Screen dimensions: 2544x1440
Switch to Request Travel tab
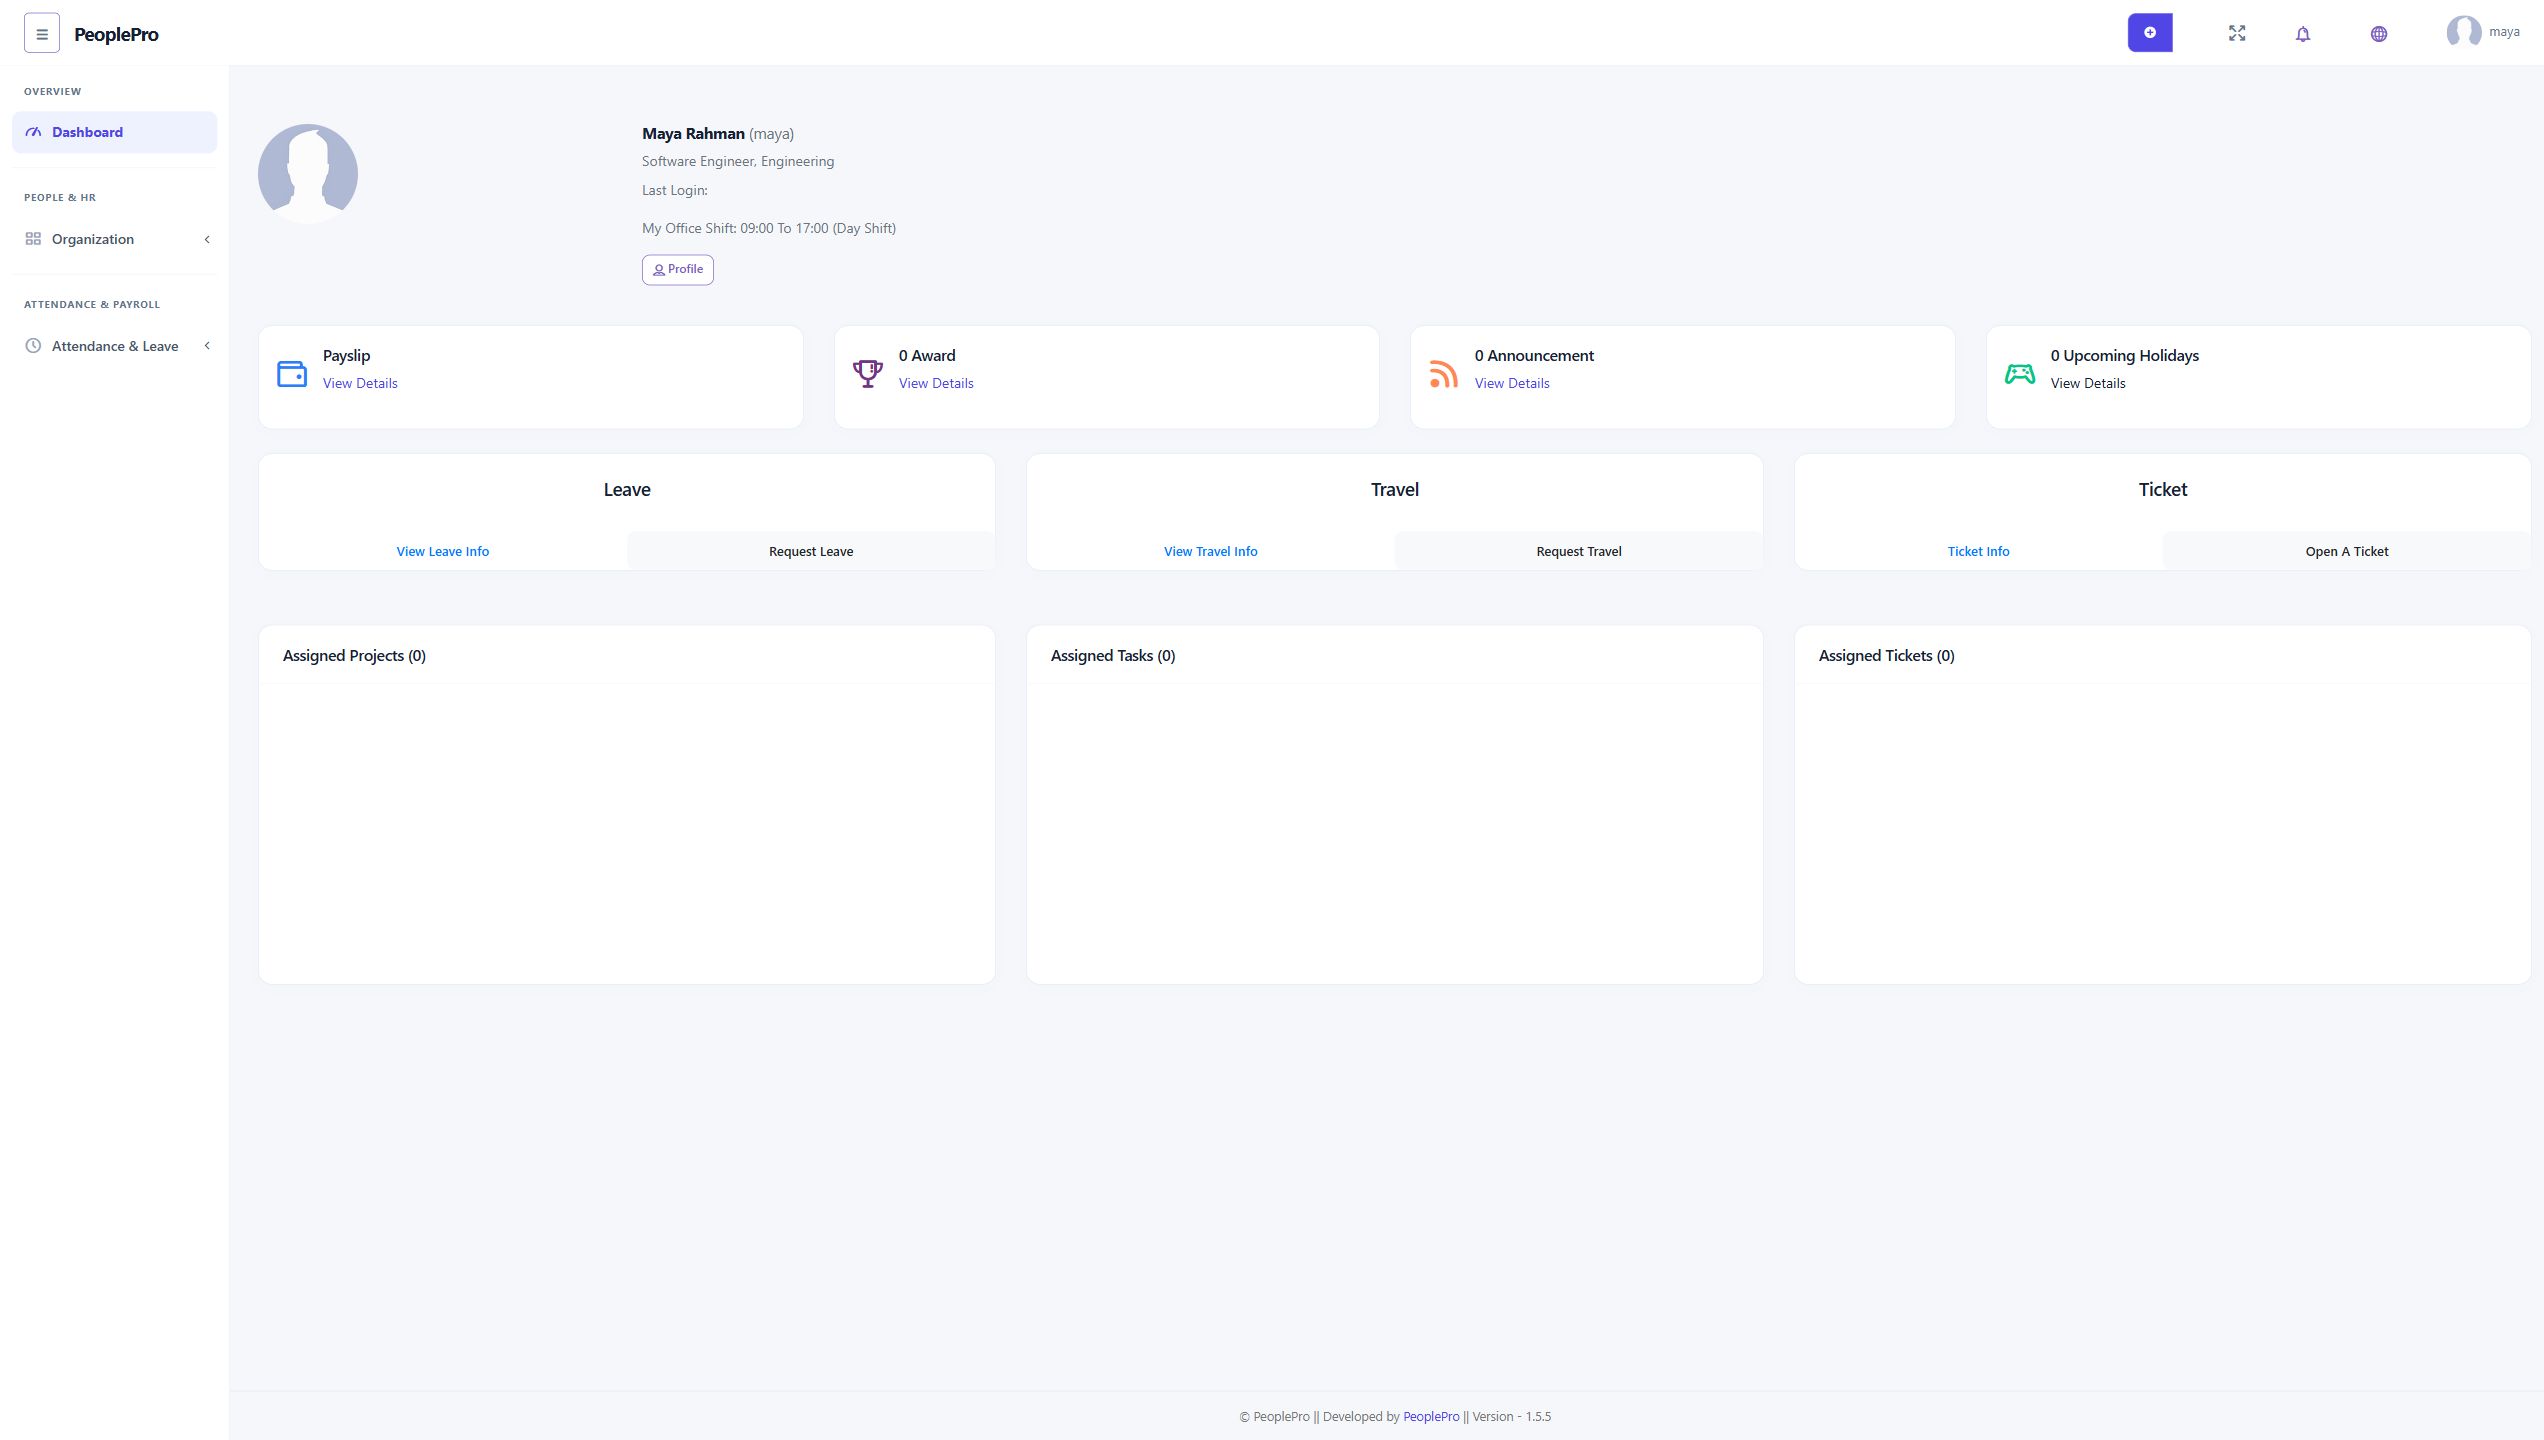pyautogui.click(x=1579, y=551)
